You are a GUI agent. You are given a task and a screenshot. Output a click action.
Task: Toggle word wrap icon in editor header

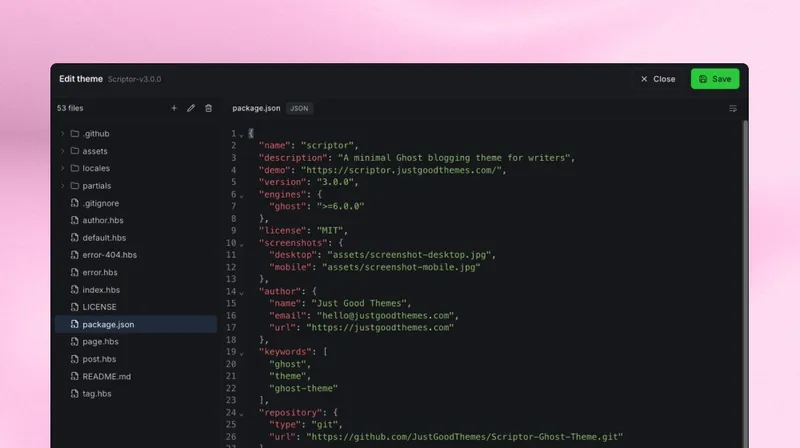coord(733,109)
